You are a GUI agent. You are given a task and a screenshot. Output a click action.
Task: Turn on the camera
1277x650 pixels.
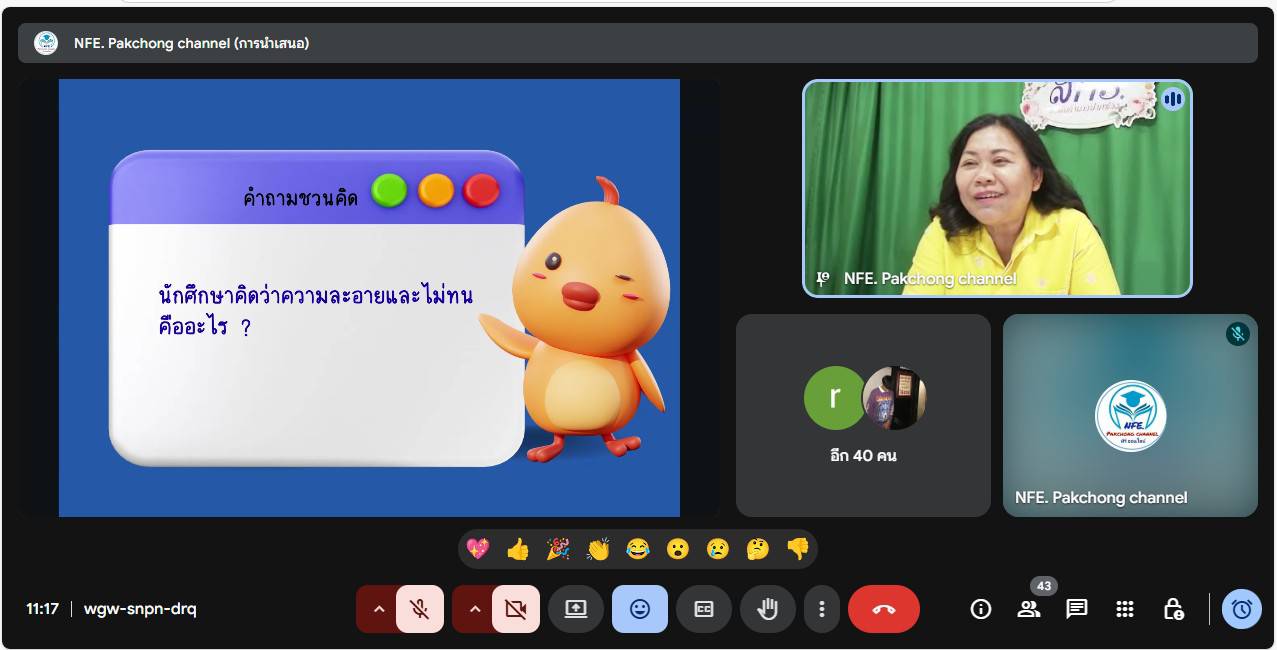pos(516,609)
